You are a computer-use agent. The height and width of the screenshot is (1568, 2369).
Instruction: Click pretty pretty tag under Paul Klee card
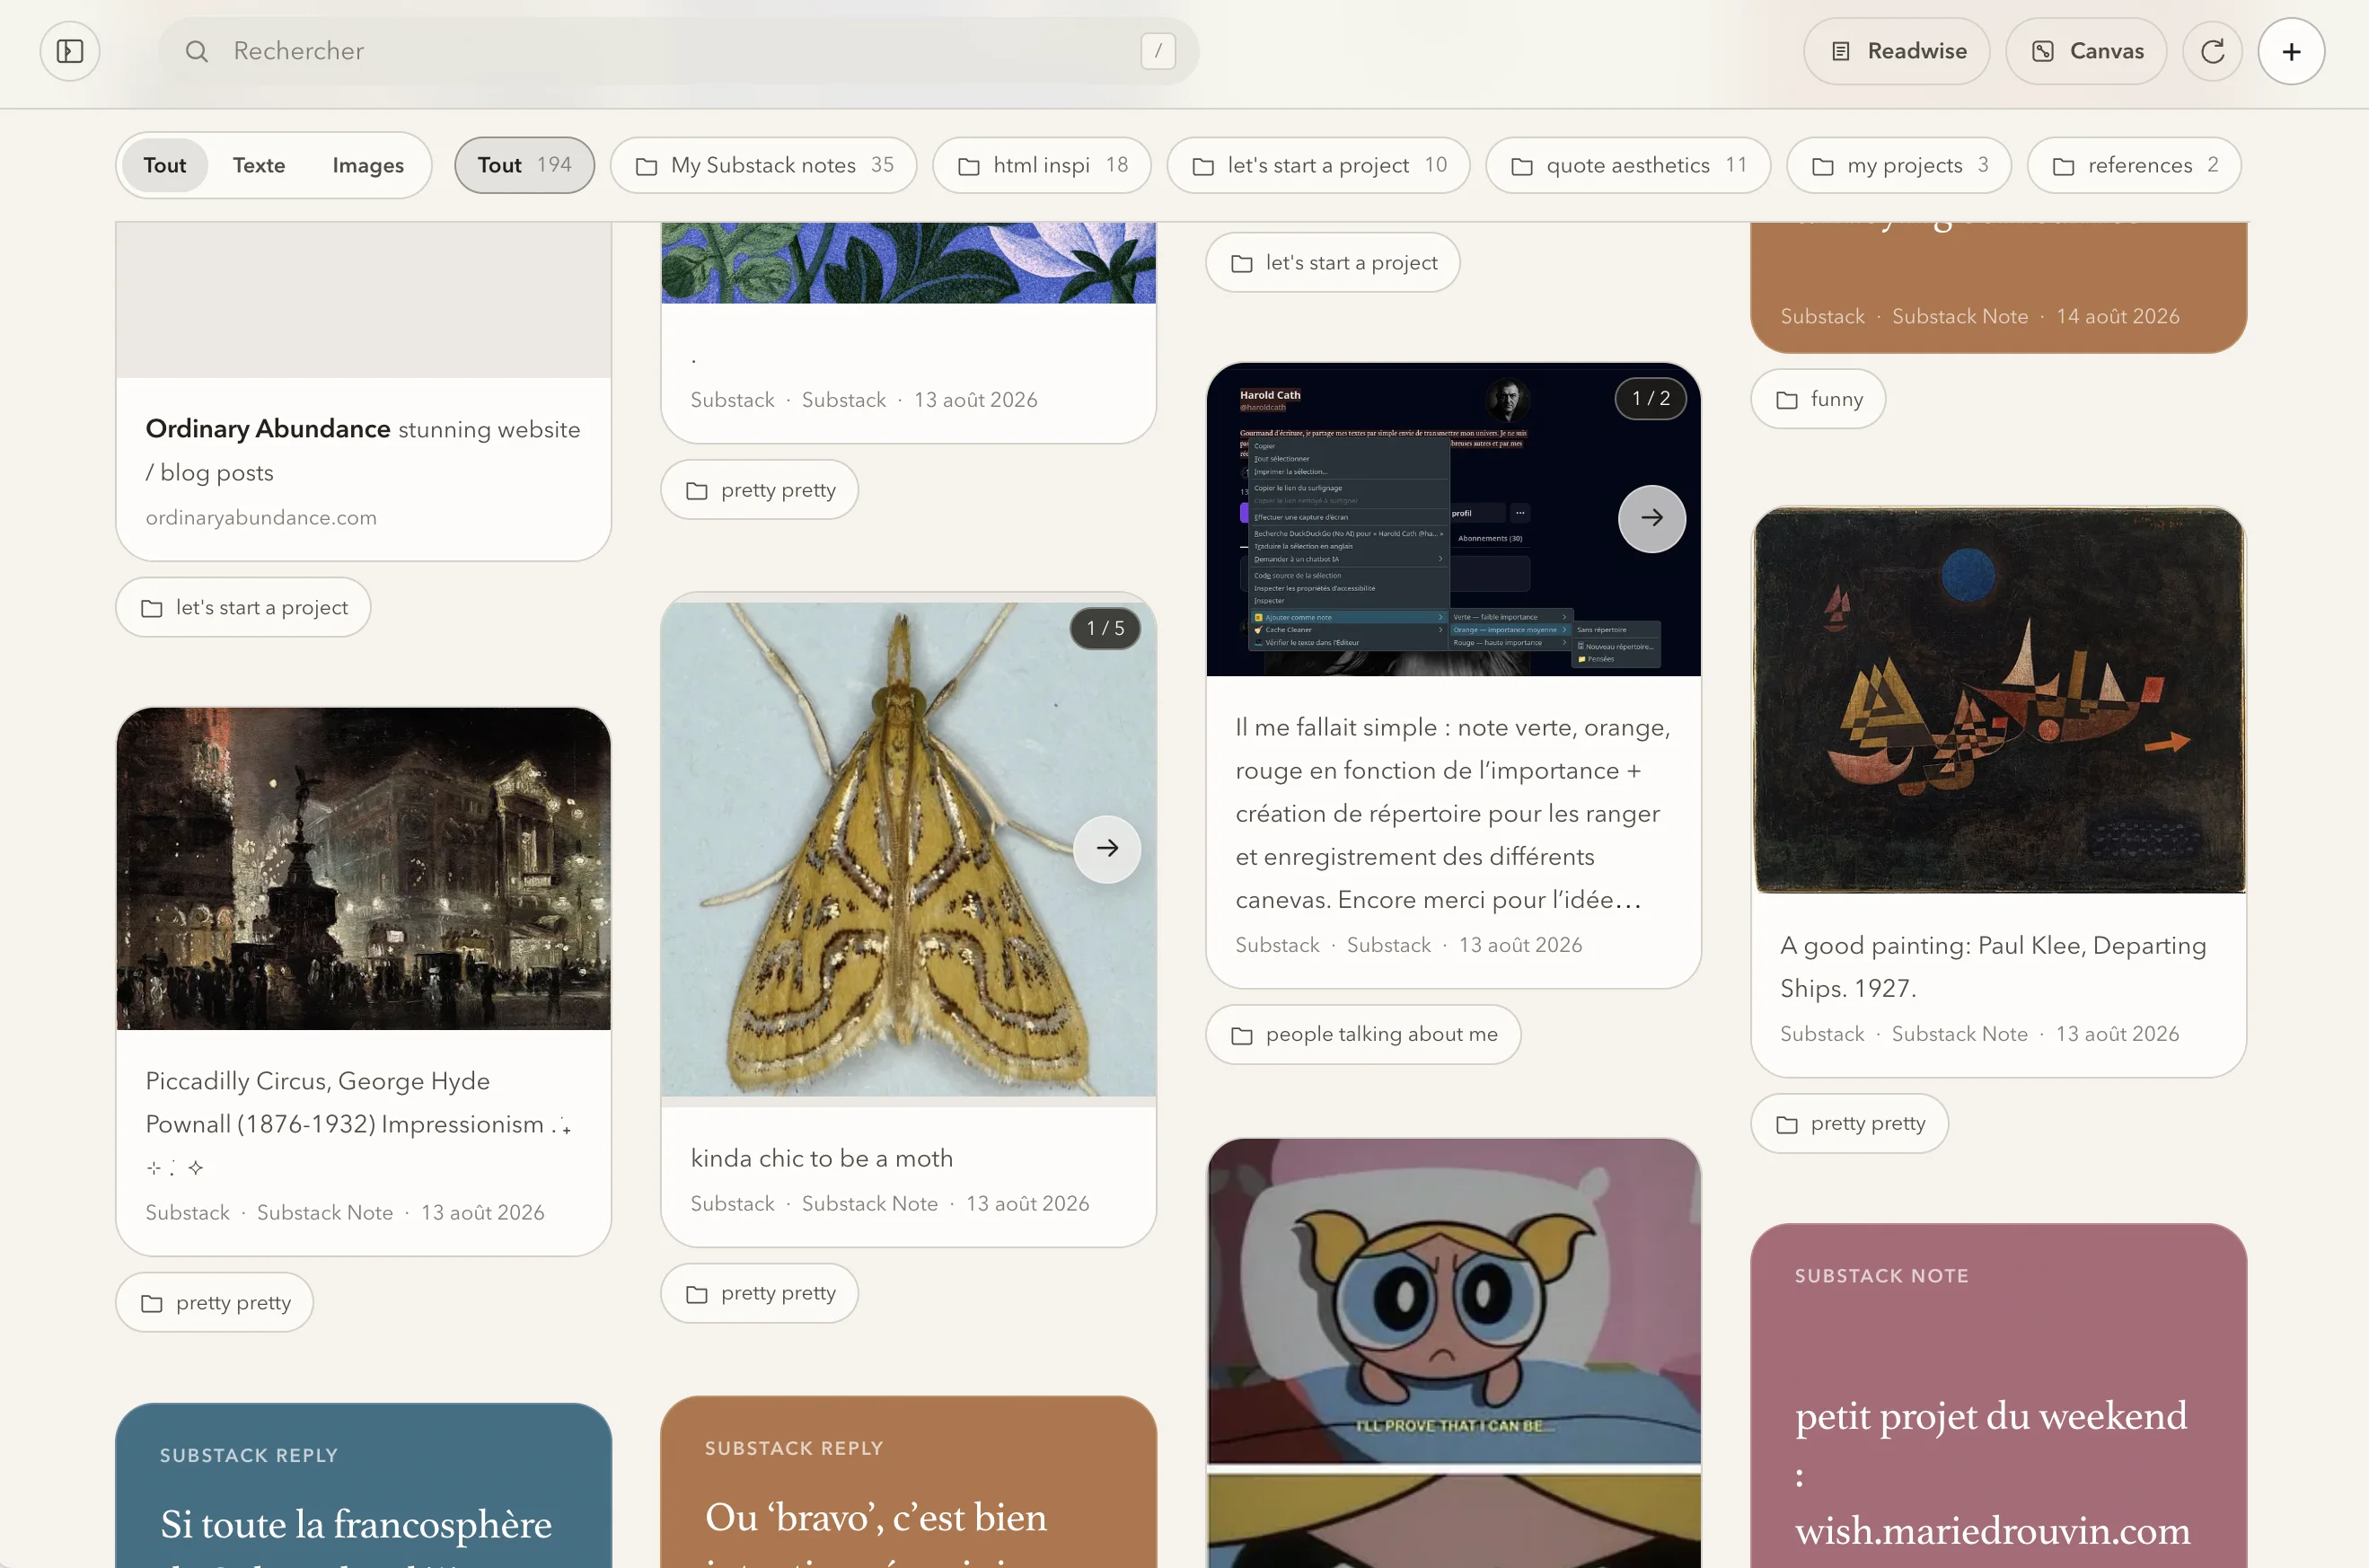[1850, 1123]
